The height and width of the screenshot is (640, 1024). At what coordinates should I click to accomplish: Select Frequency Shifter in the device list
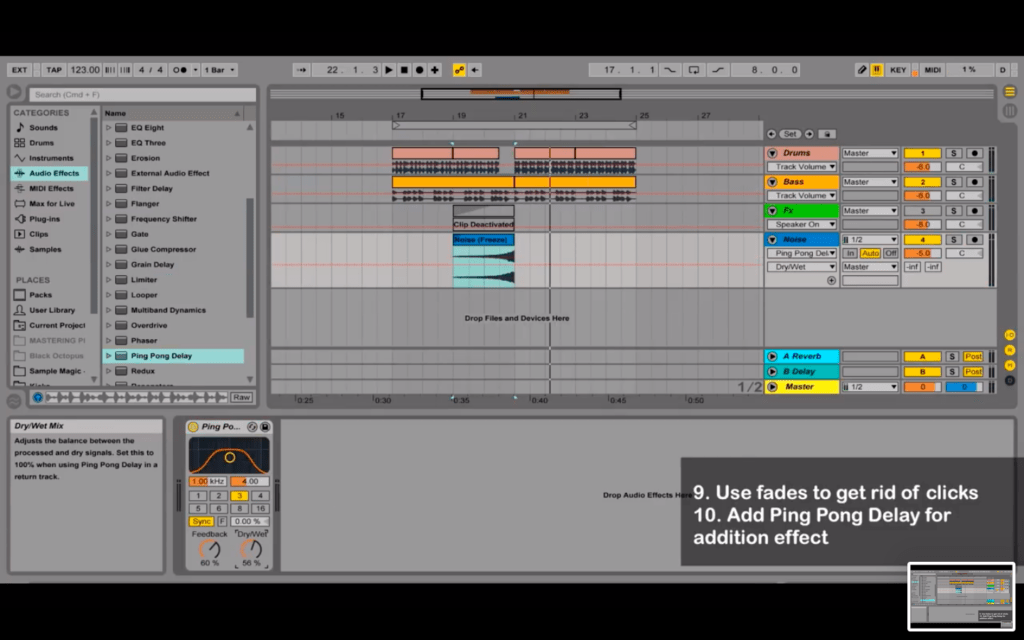pos(163,219)
